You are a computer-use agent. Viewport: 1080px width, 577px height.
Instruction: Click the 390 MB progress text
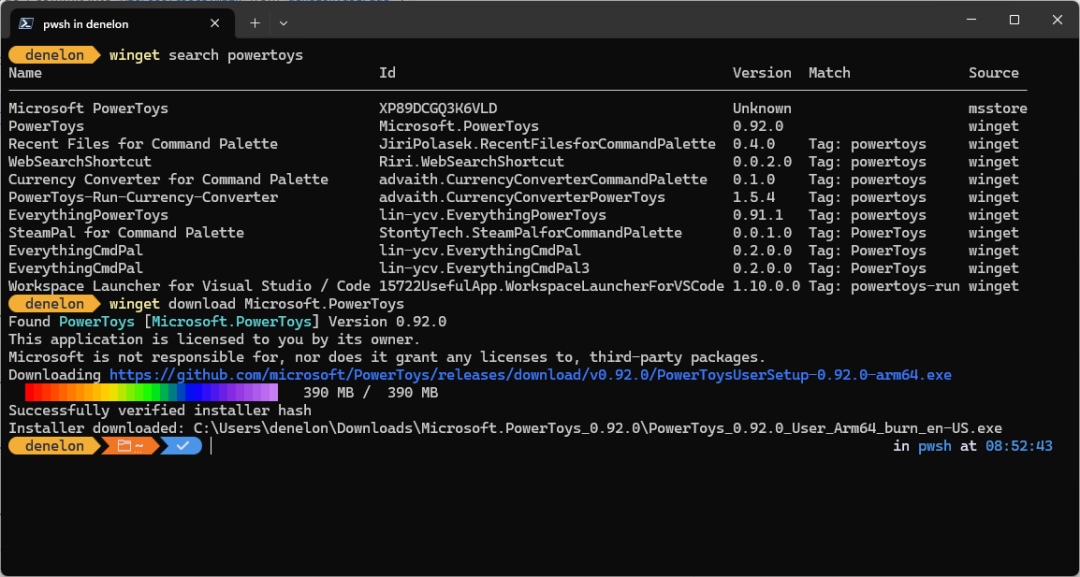(369, 392)
